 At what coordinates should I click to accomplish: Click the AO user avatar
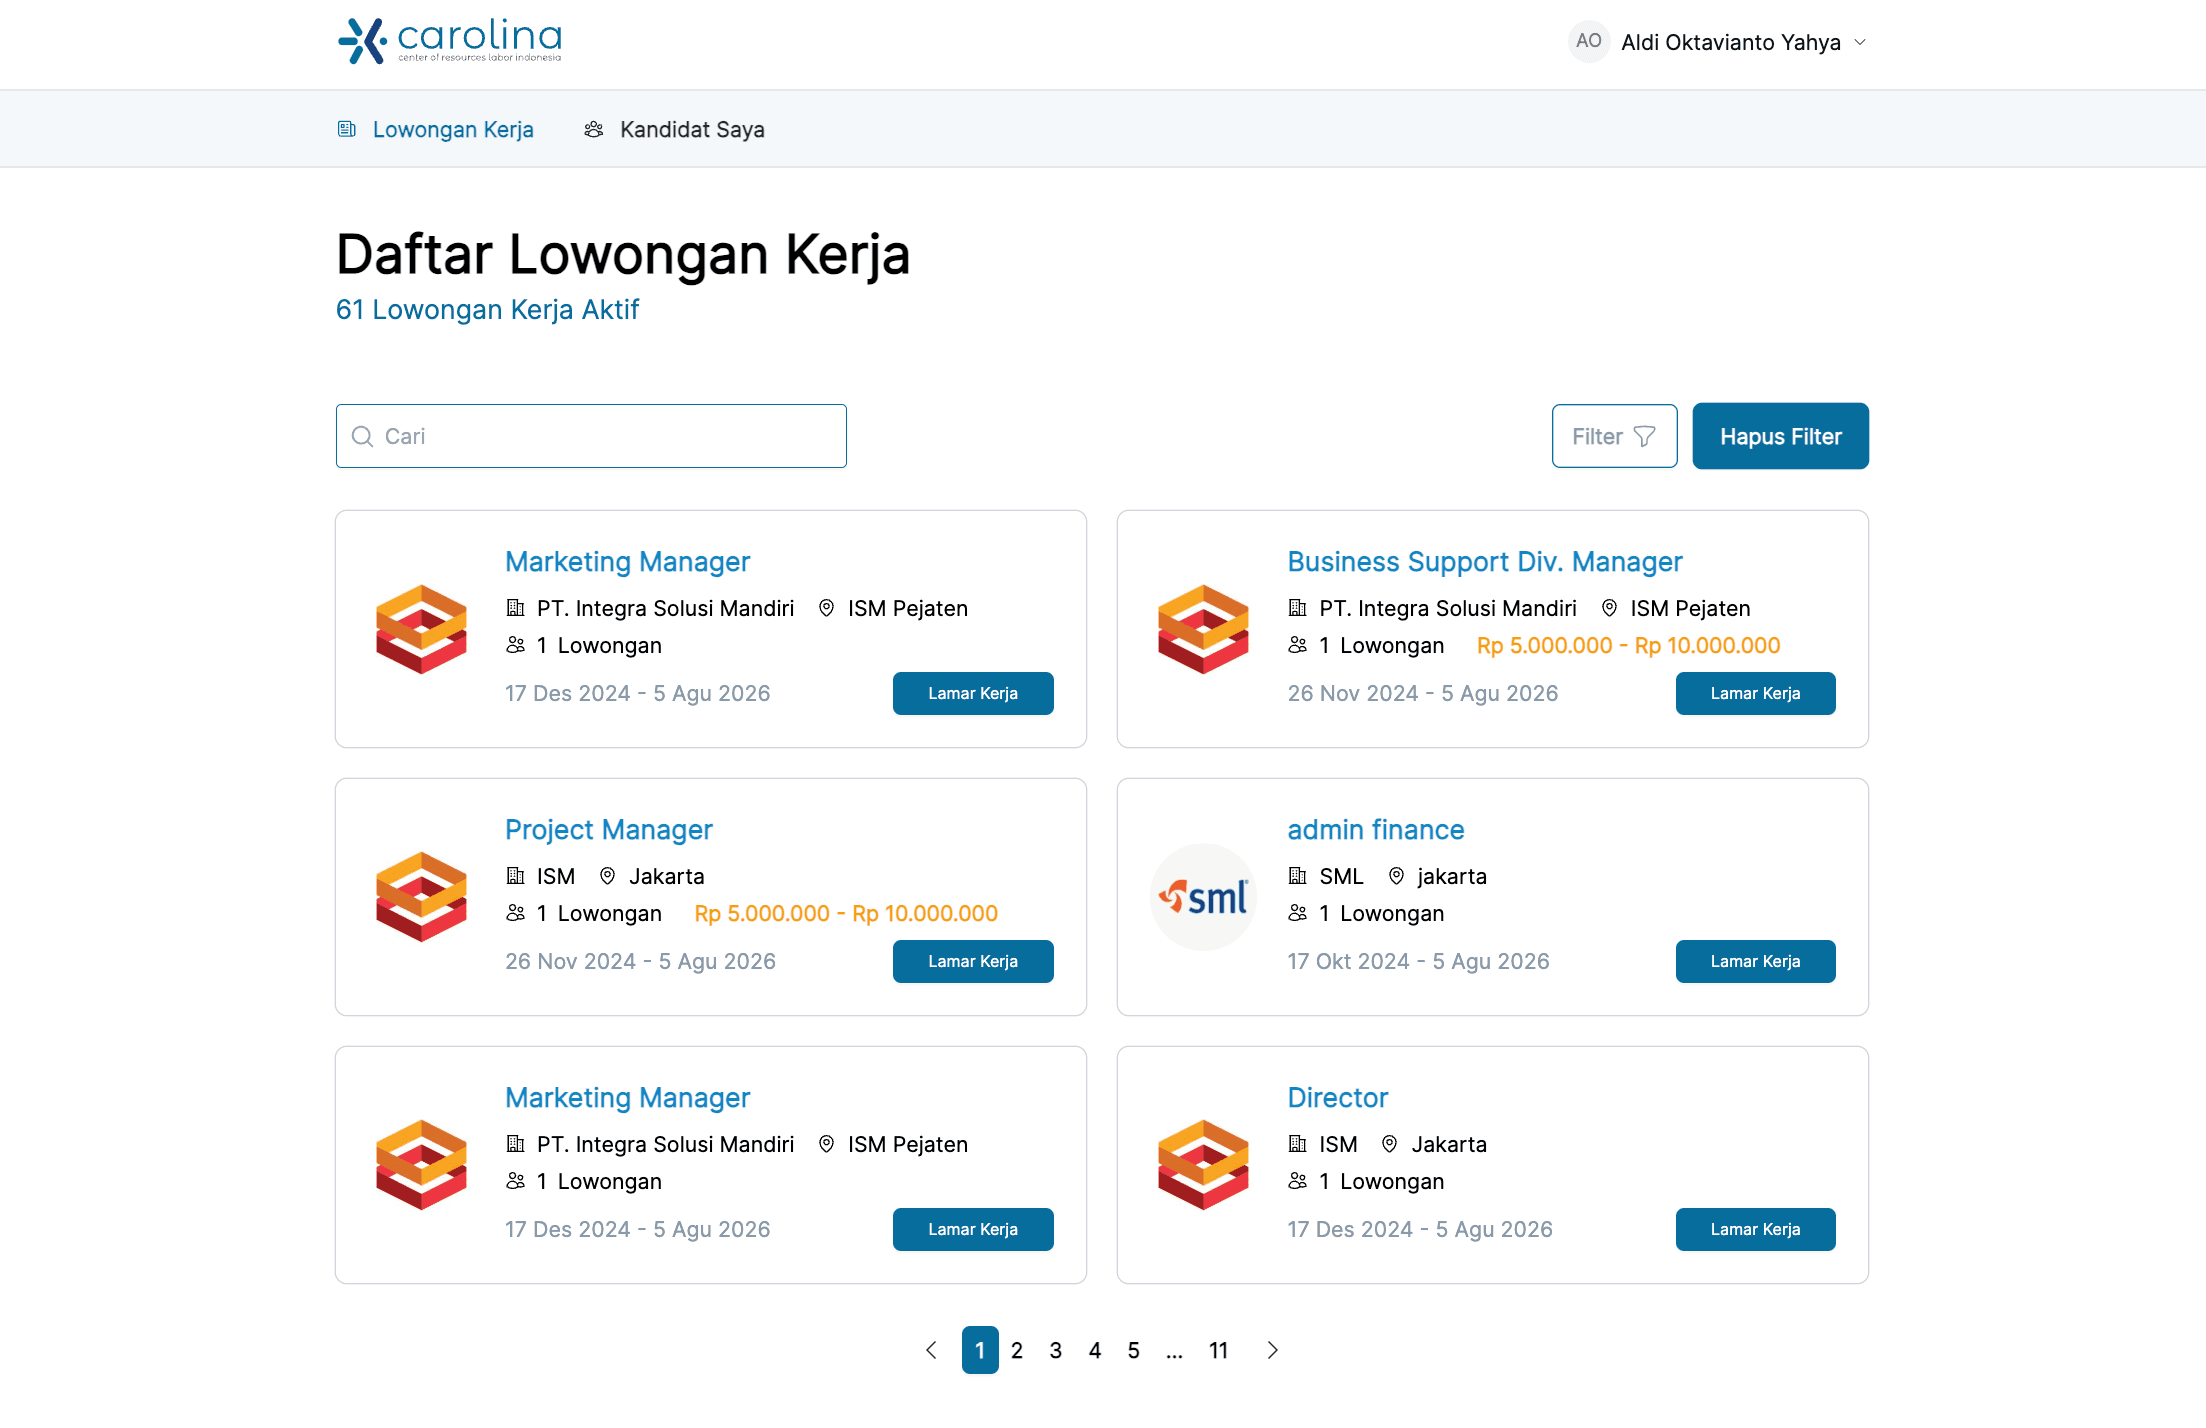tap(1588, 41)
